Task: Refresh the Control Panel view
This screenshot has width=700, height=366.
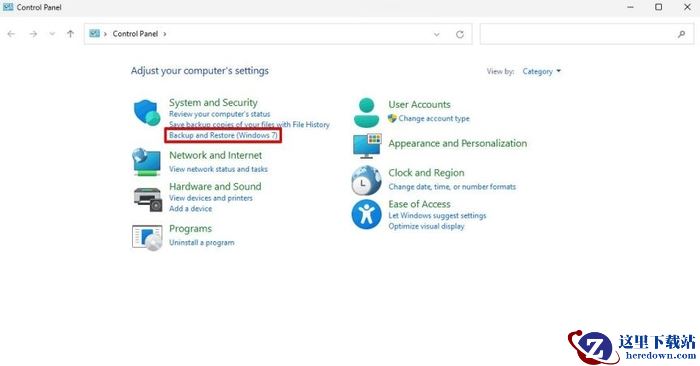Action: tap(460, 34)
